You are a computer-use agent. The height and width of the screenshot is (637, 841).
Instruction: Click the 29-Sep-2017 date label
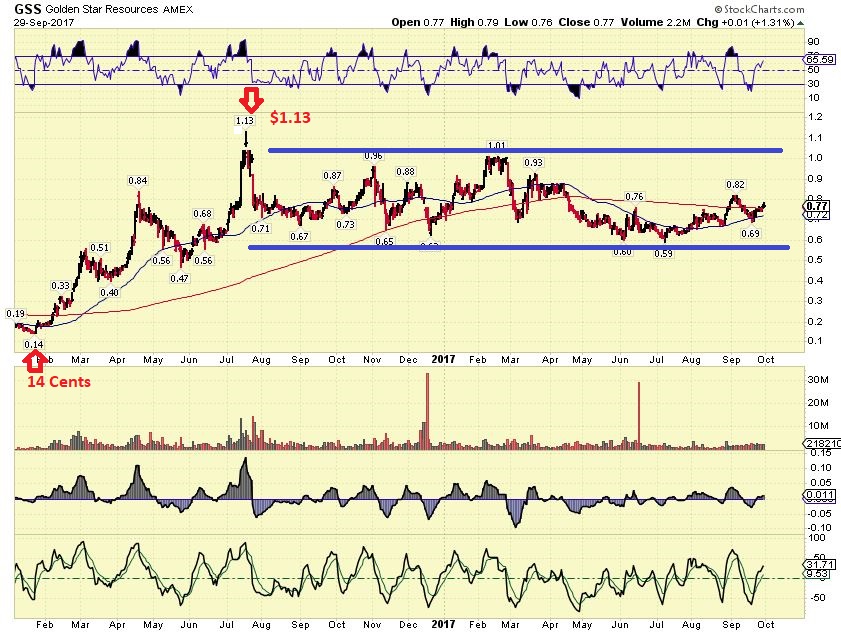(44, 23)
